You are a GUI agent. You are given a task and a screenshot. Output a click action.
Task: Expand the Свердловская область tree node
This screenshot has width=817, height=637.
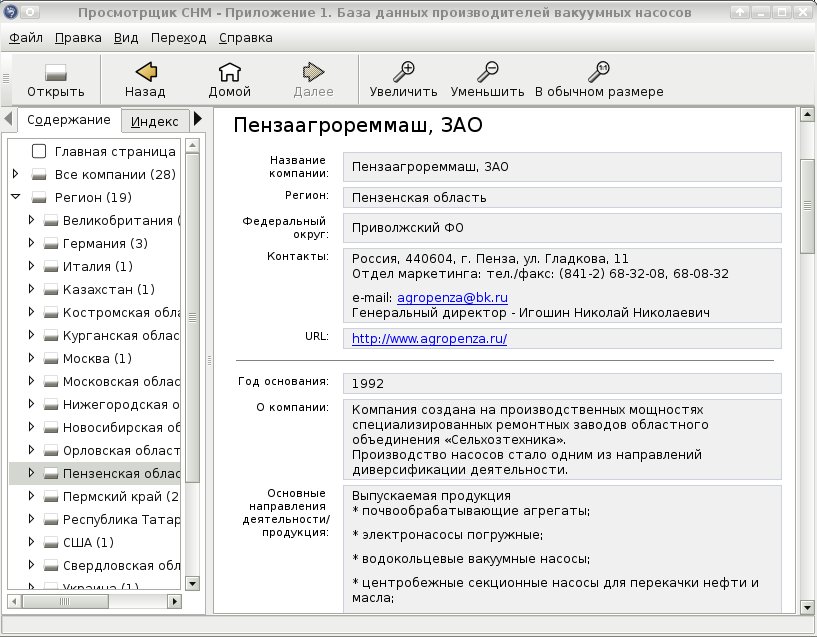coord(31,565)
